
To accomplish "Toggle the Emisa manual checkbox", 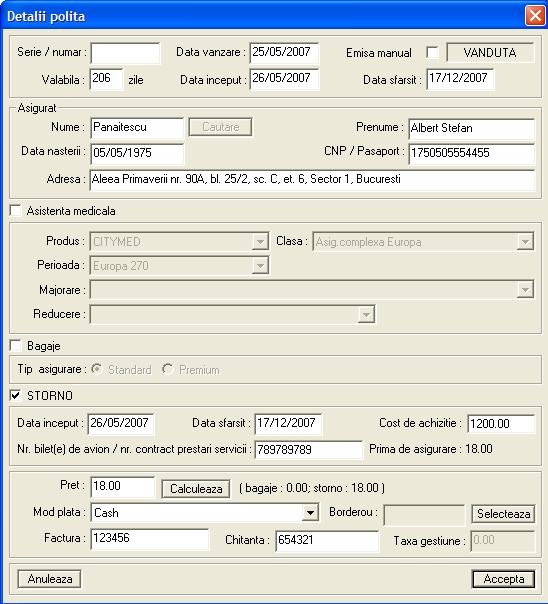I will tap(432, 52).
